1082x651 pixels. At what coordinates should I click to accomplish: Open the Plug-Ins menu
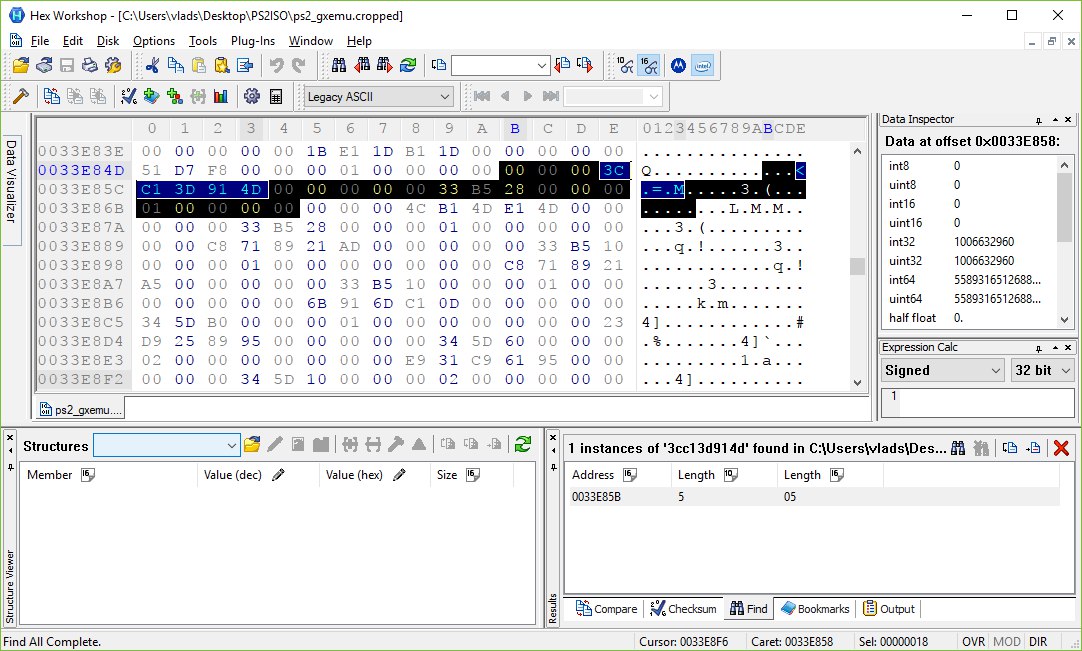pyautogui.click(x=252, y=41)
